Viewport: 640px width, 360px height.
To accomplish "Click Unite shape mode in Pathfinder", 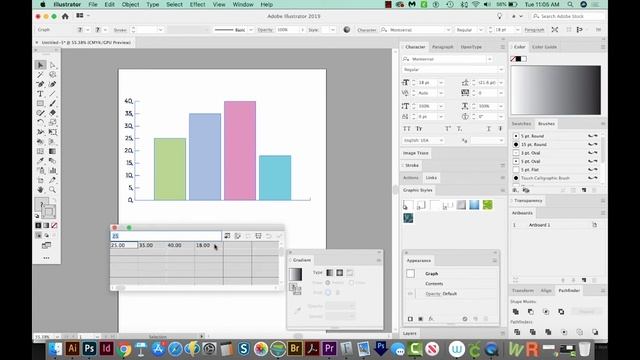I will click(516, 311).
